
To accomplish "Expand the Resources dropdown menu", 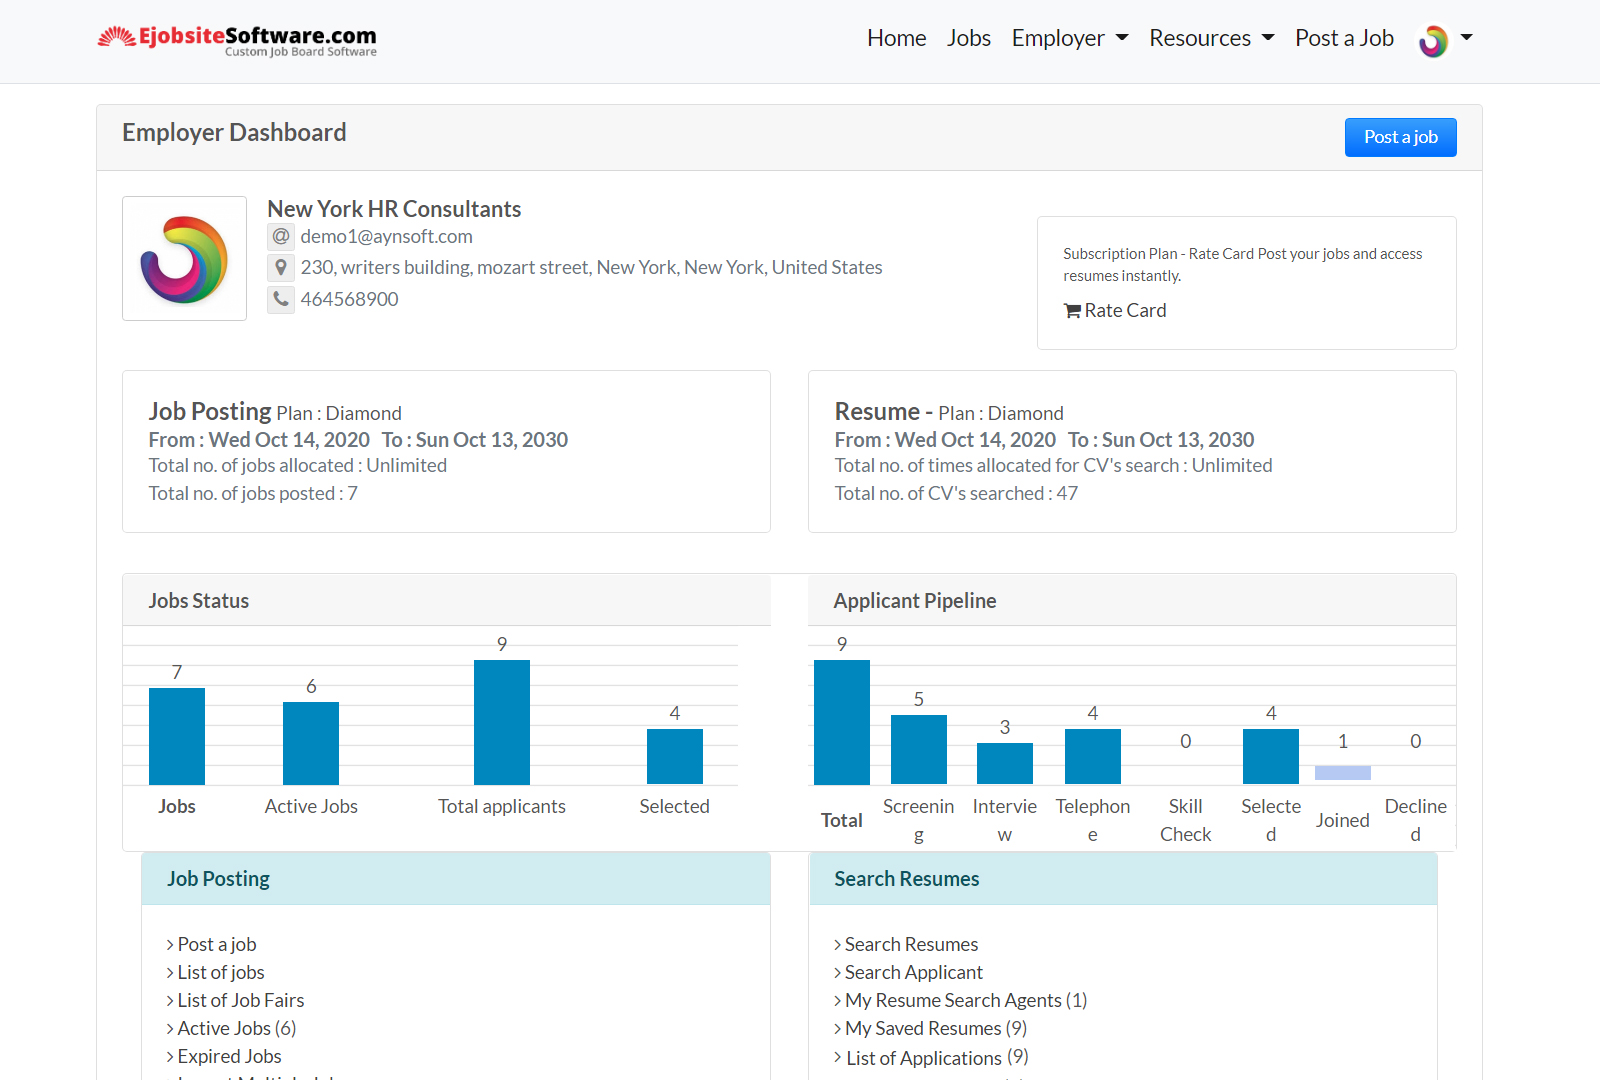I will coord(1212,38).
